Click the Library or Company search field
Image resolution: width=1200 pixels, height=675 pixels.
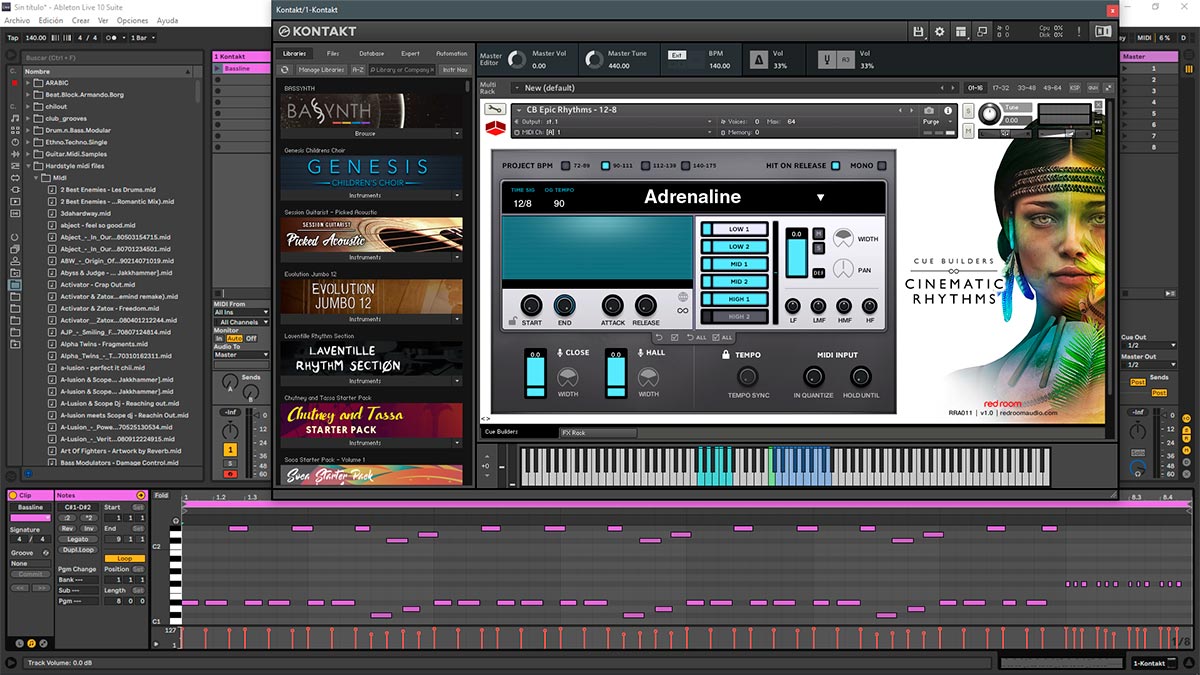pyautogui.click(x=403, y=70)
